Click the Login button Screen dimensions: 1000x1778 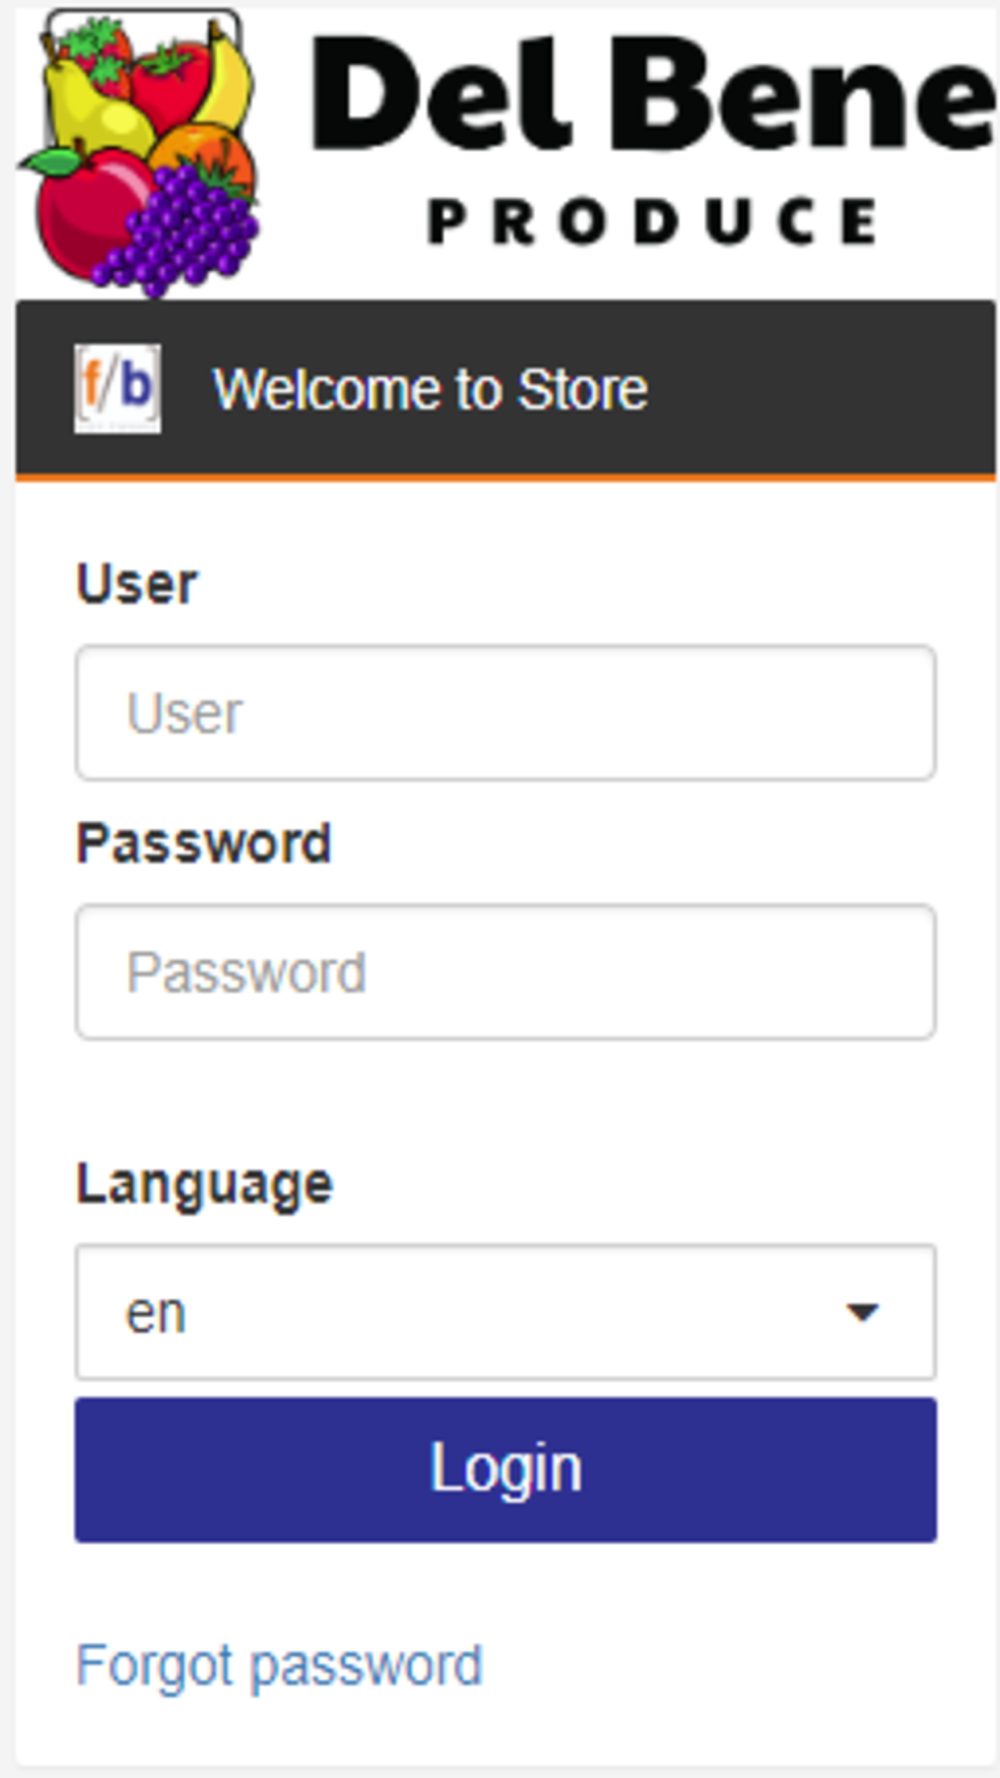[x=506, y=1470]
